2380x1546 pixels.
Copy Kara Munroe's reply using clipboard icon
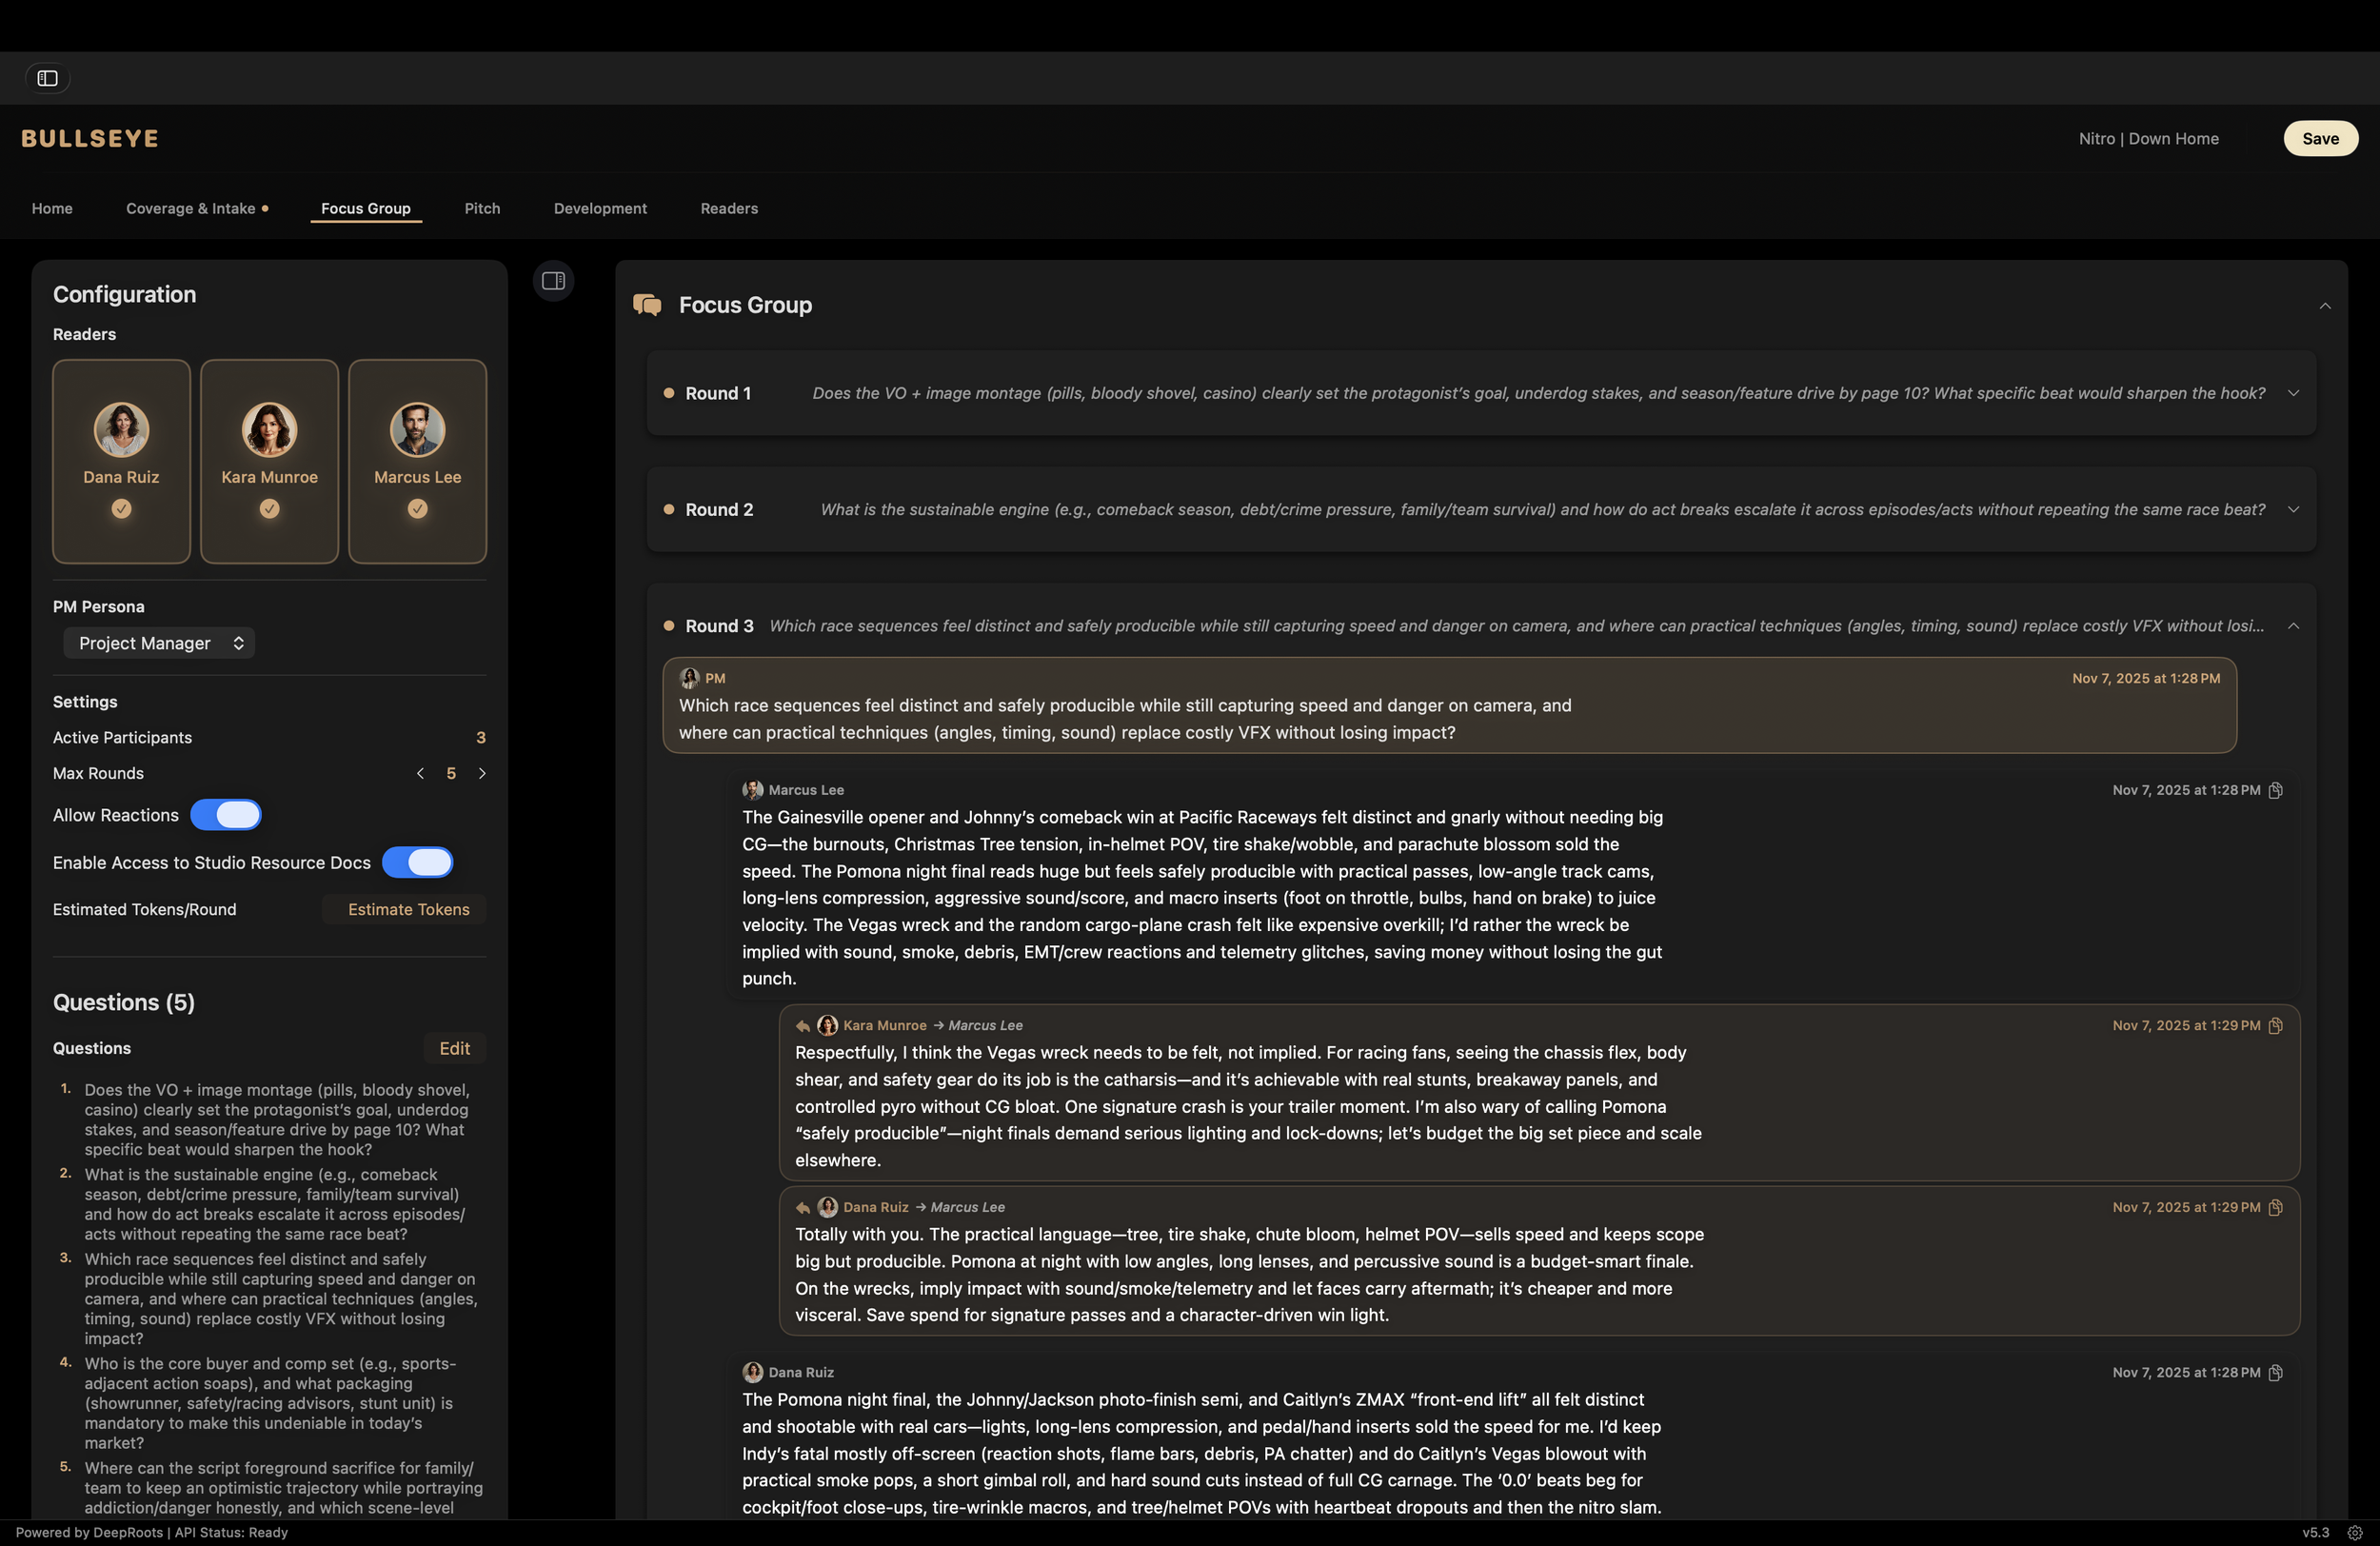coord(2275,1026)
